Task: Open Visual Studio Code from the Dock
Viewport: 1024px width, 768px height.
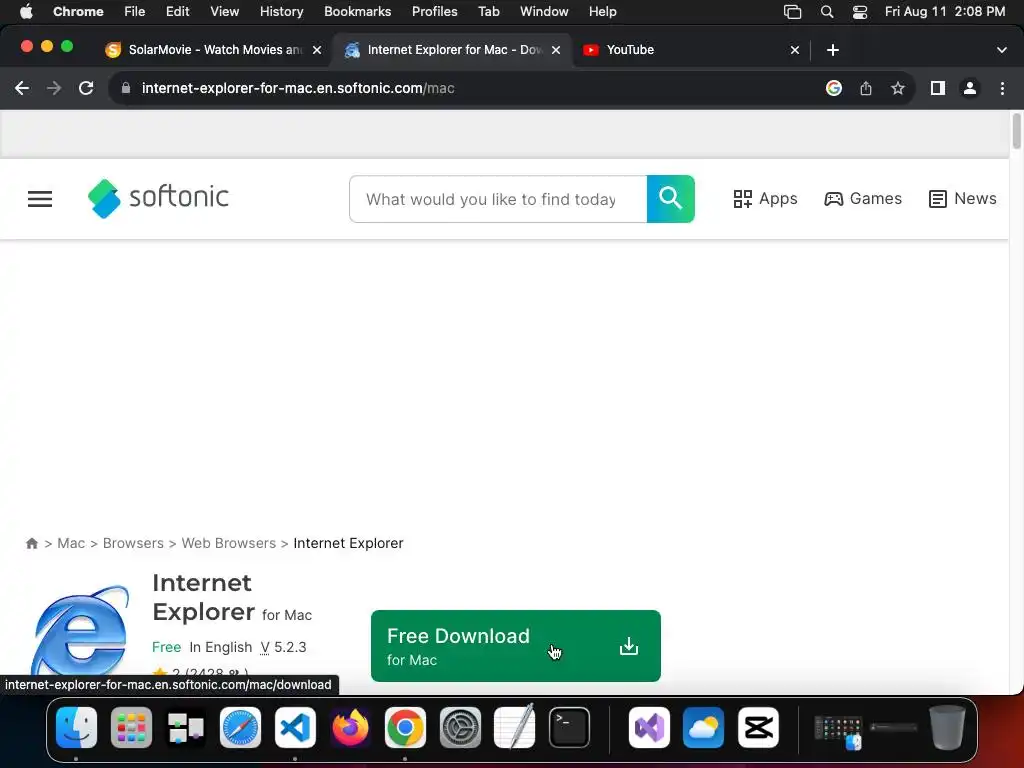Action: (x=295, y=727)
